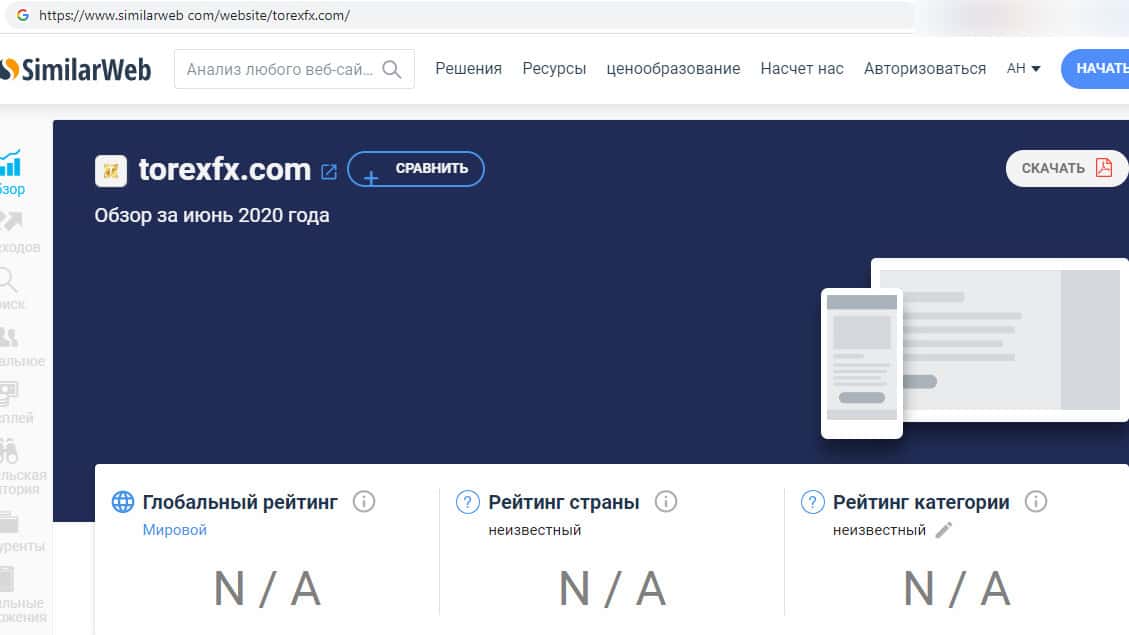Click неизвестный under Рейтинг страны
This screenshot has height=635, width=1129.
[x=534, y=530]
